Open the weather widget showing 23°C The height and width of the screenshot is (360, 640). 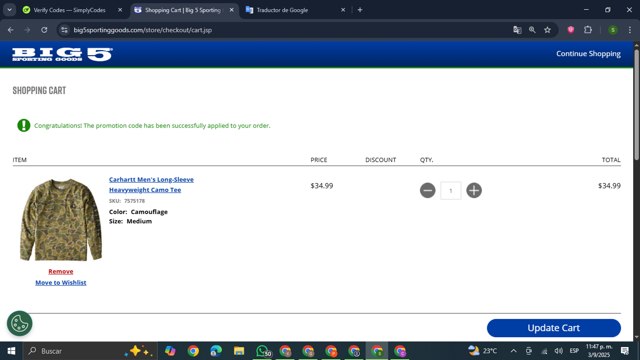(x=482, y=351)
